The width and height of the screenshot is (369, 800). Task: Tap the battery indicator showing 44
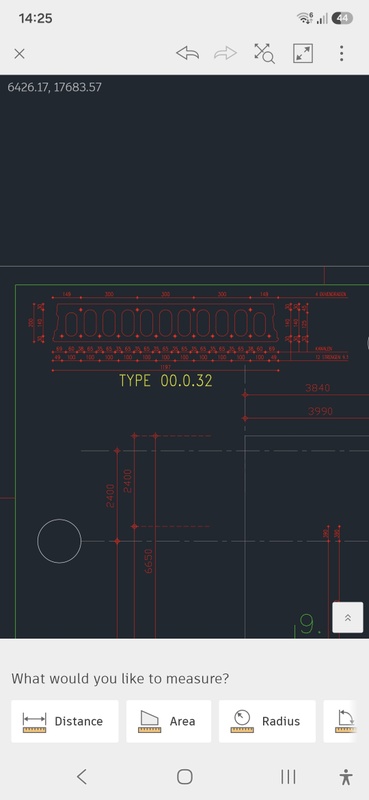(x=342, y=18)
